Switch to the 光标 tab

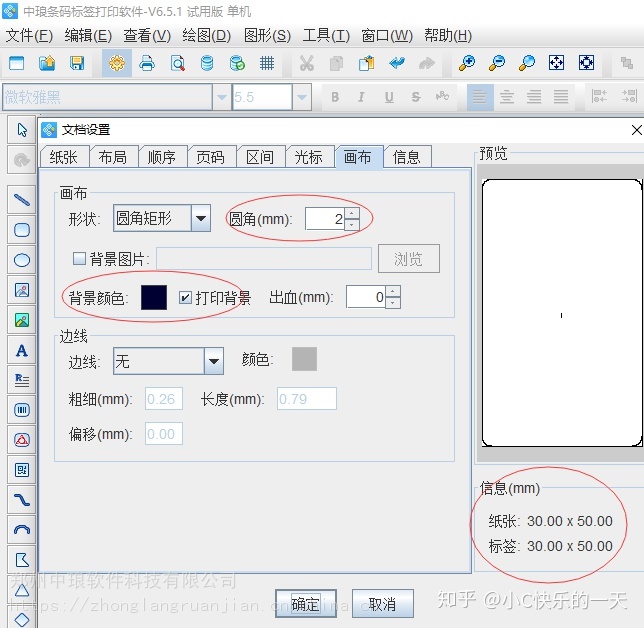point(308,157)
